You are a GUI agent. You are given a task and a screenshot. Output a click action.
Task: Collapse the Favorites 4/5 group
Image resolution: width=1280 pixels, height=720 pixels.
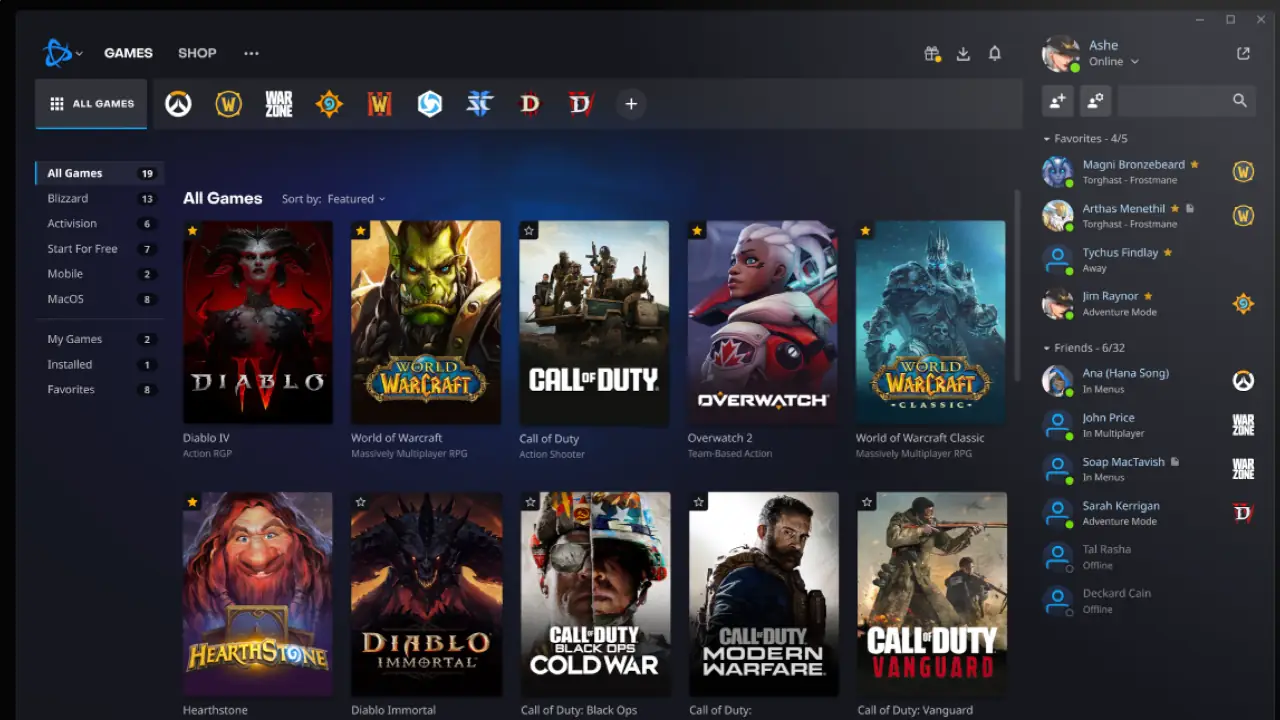(x=1085, y=139)
